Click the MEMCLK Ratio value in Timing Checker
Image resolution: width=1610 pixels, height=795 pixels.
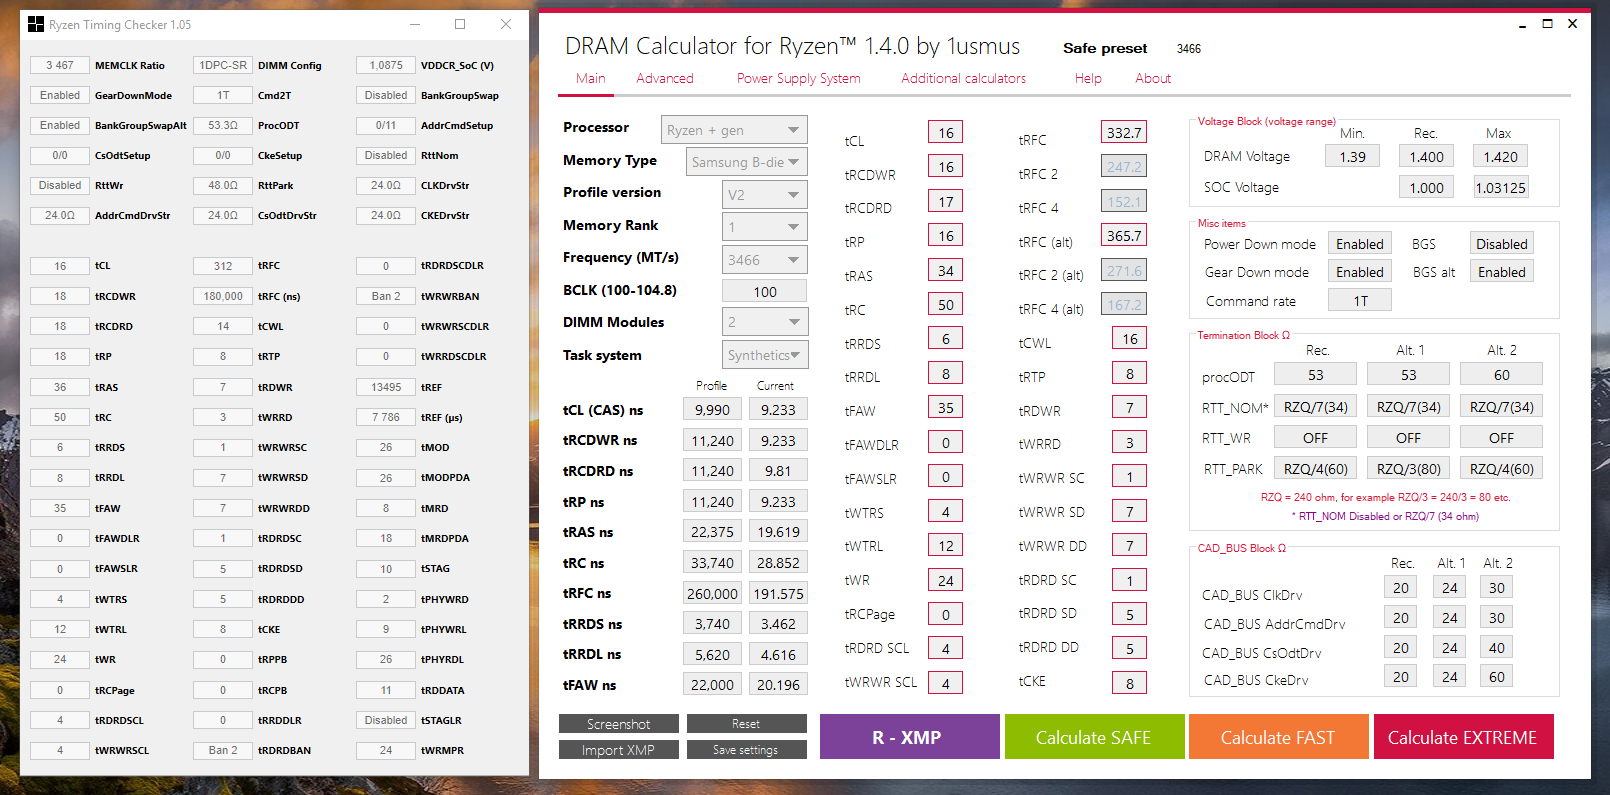click(60, 65)
